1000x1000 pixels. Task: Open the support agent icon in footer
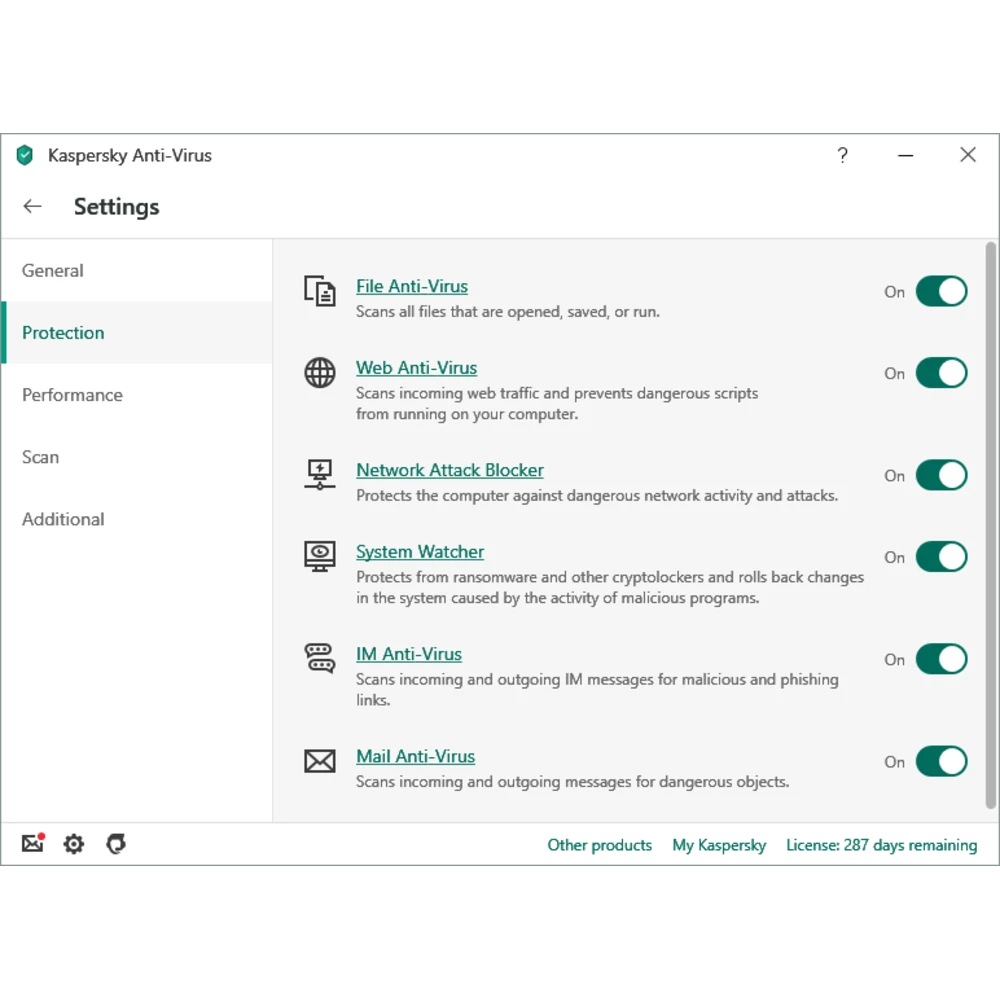[116, 844]
